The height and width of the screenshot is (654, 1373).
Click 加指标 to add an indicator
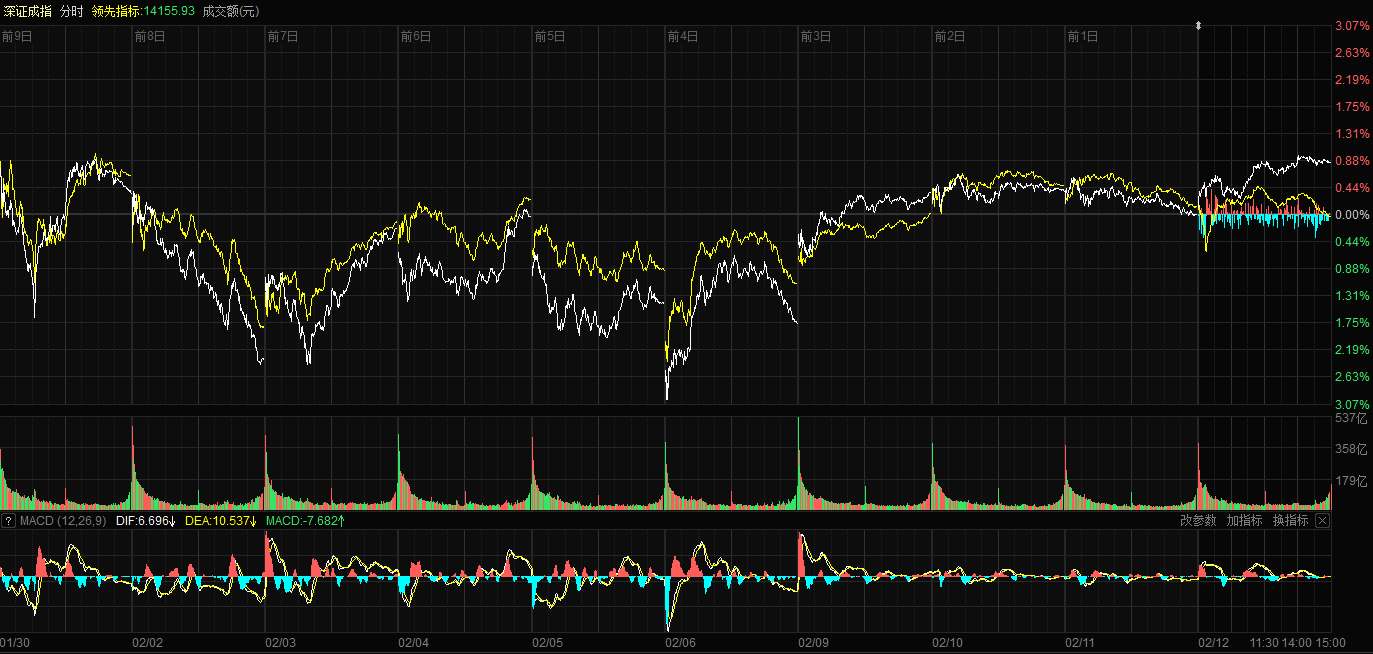click(x=1244, y=521)
